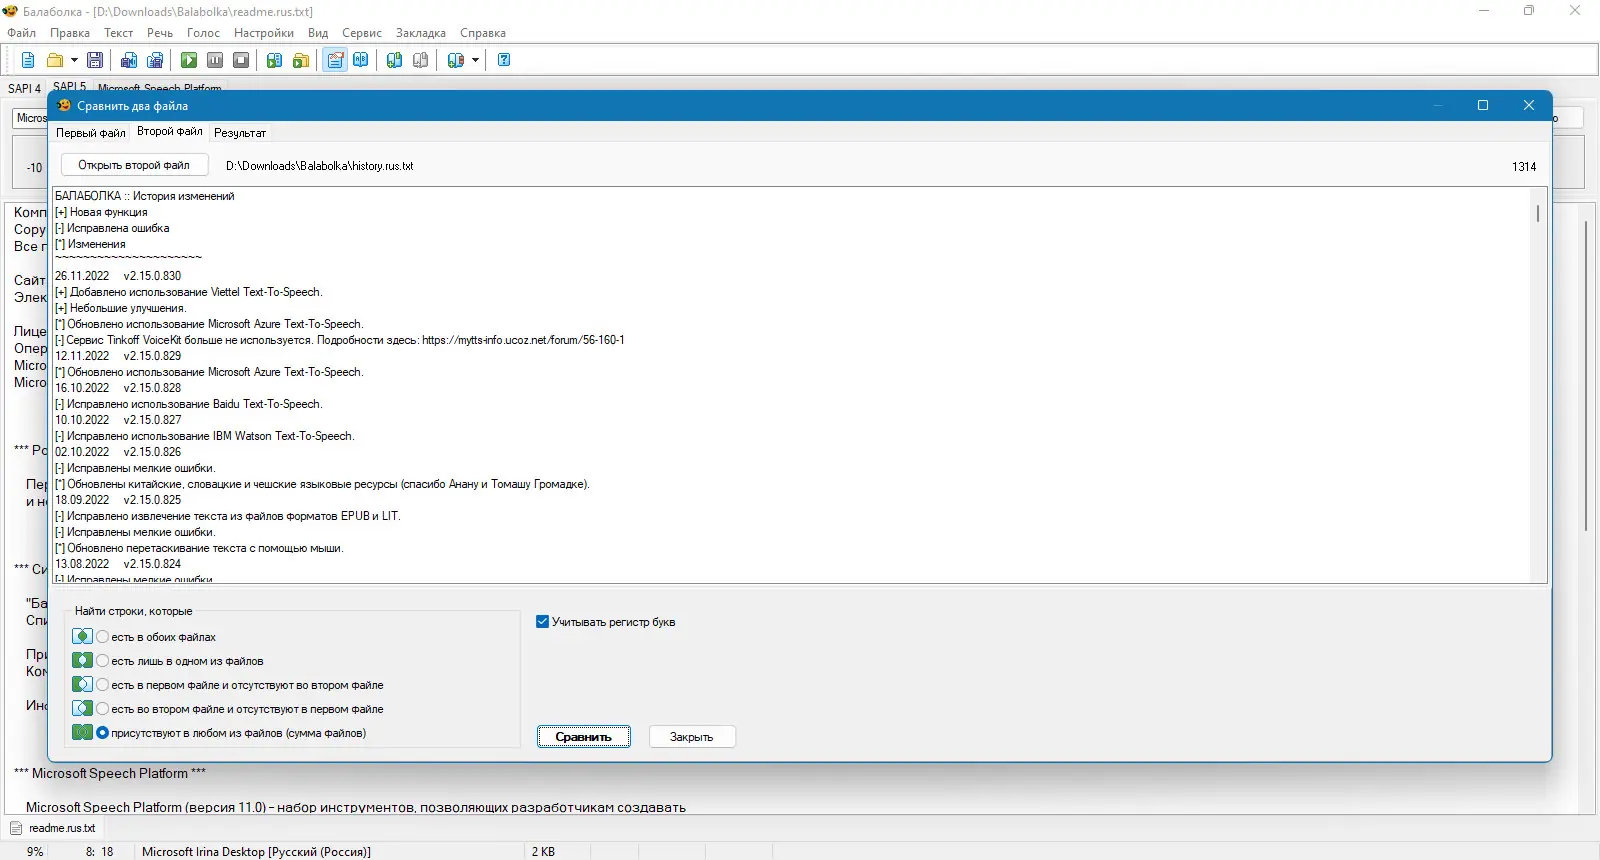This screenshot has width=1600, height=860.
Task: Click the green play-with-document toolbar icon
Action: pyautogui.click(x=275, y=60)
